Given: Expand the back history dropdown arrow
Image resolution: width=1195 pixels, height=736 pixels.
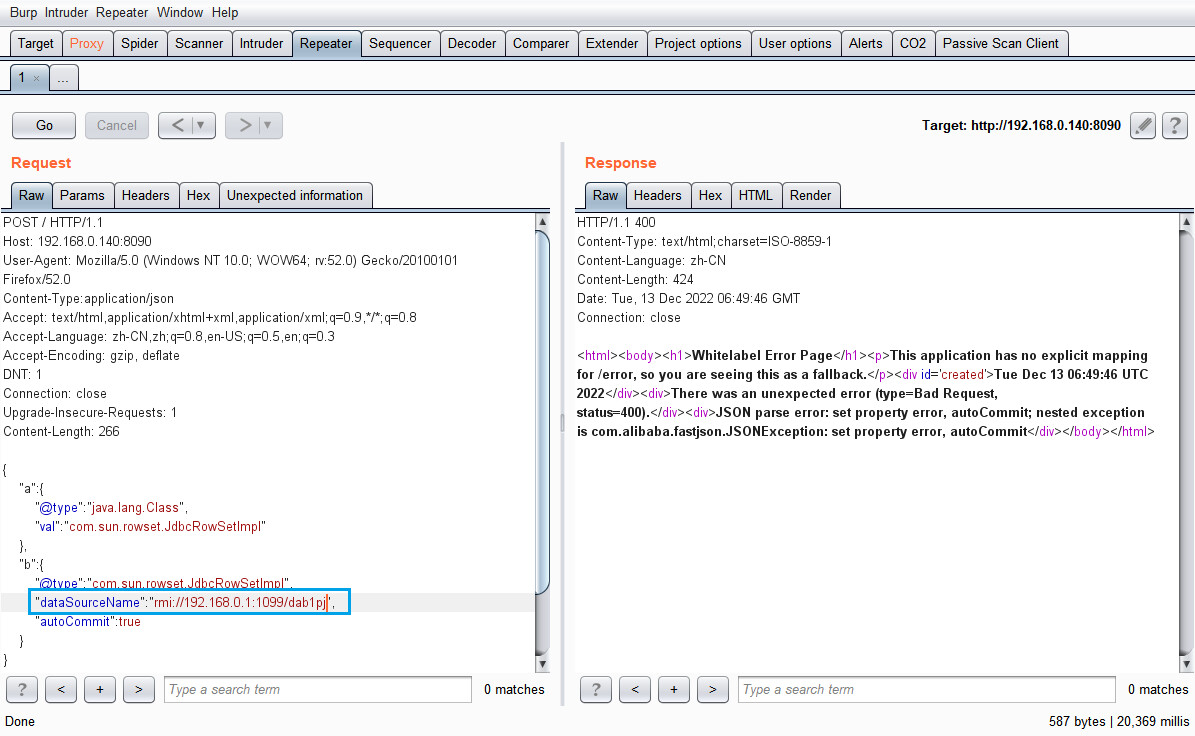Looking at the screenshot, I should [x=201, y=126].
